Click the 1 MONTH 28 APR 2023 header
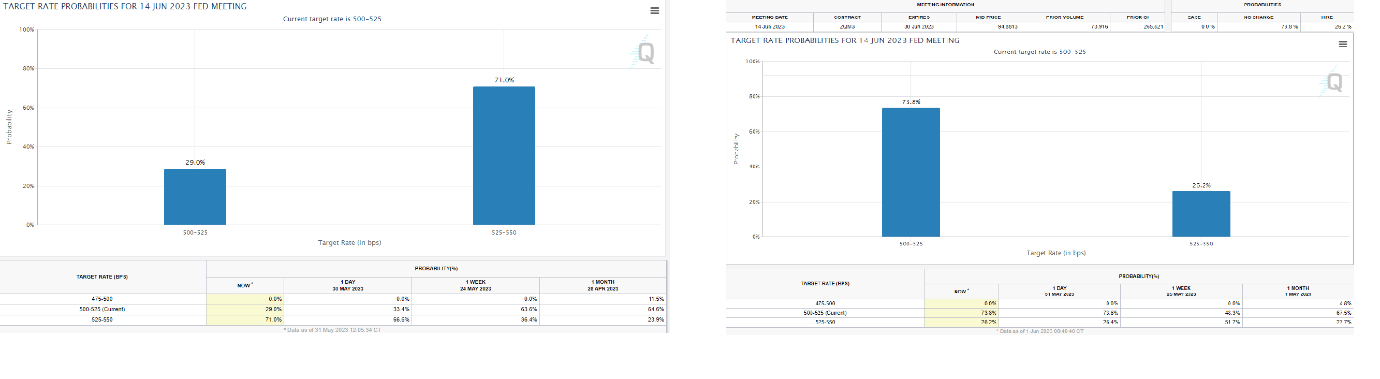1380x379 pixels. point(603,285)
